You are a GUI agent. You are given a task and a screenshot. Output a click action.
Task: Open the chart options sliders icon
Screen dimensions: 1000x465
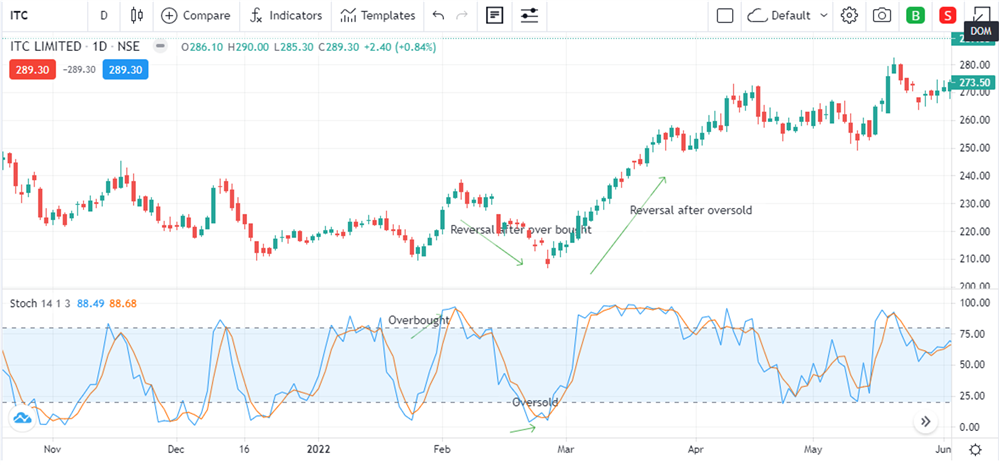(x=529, y=15)
